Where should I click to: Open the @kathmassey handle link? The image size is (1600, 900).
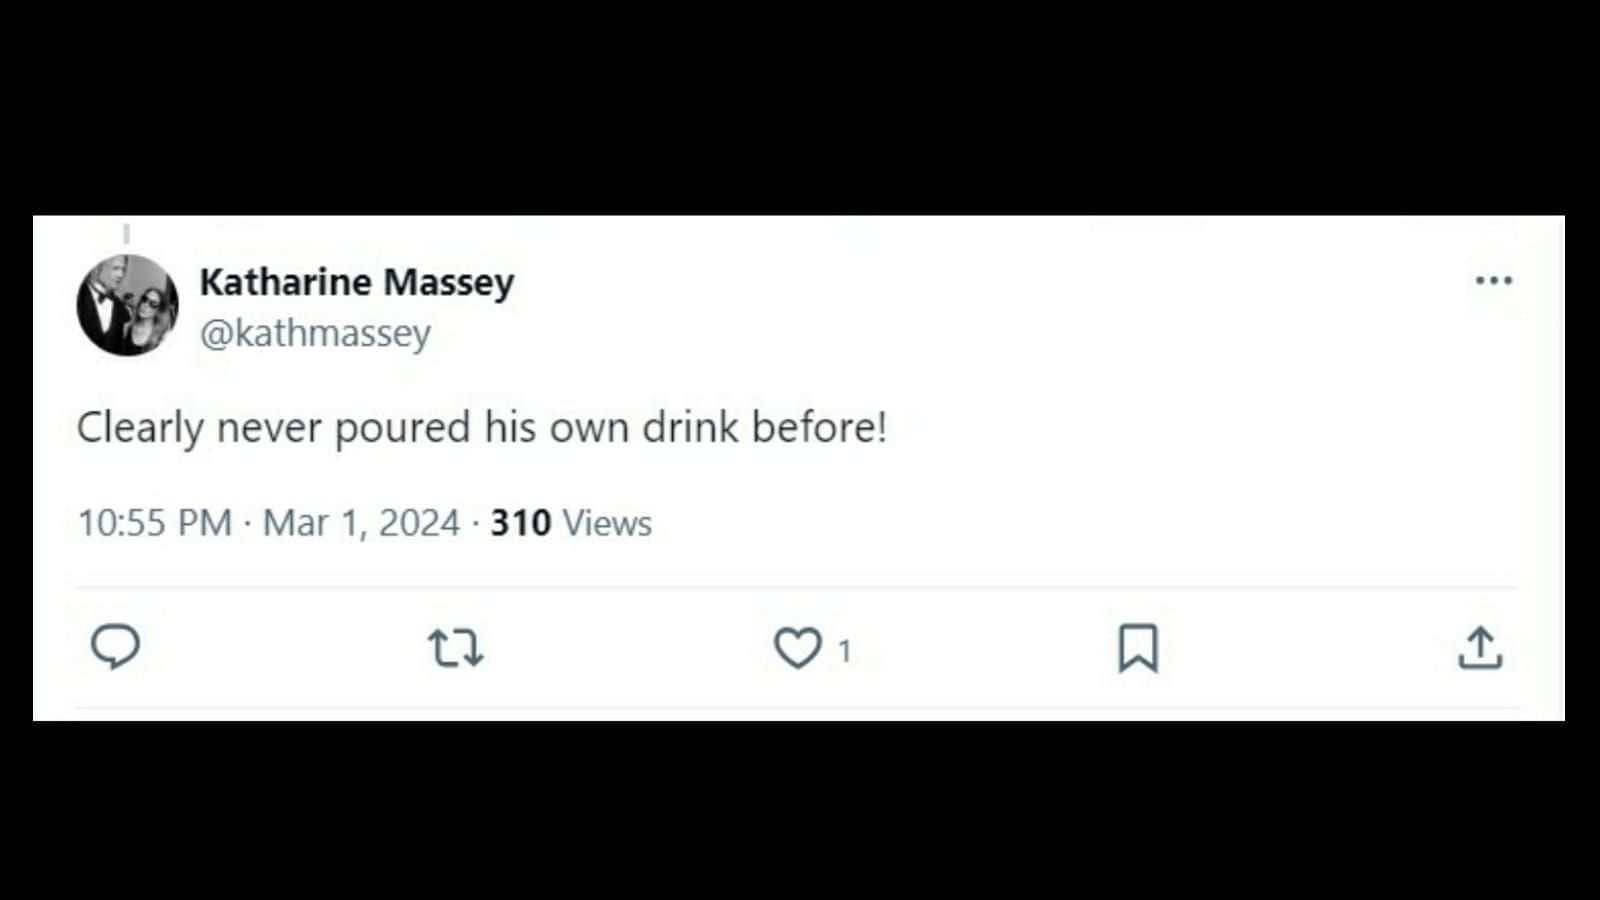pyautogui.click(x=315, y=333)
